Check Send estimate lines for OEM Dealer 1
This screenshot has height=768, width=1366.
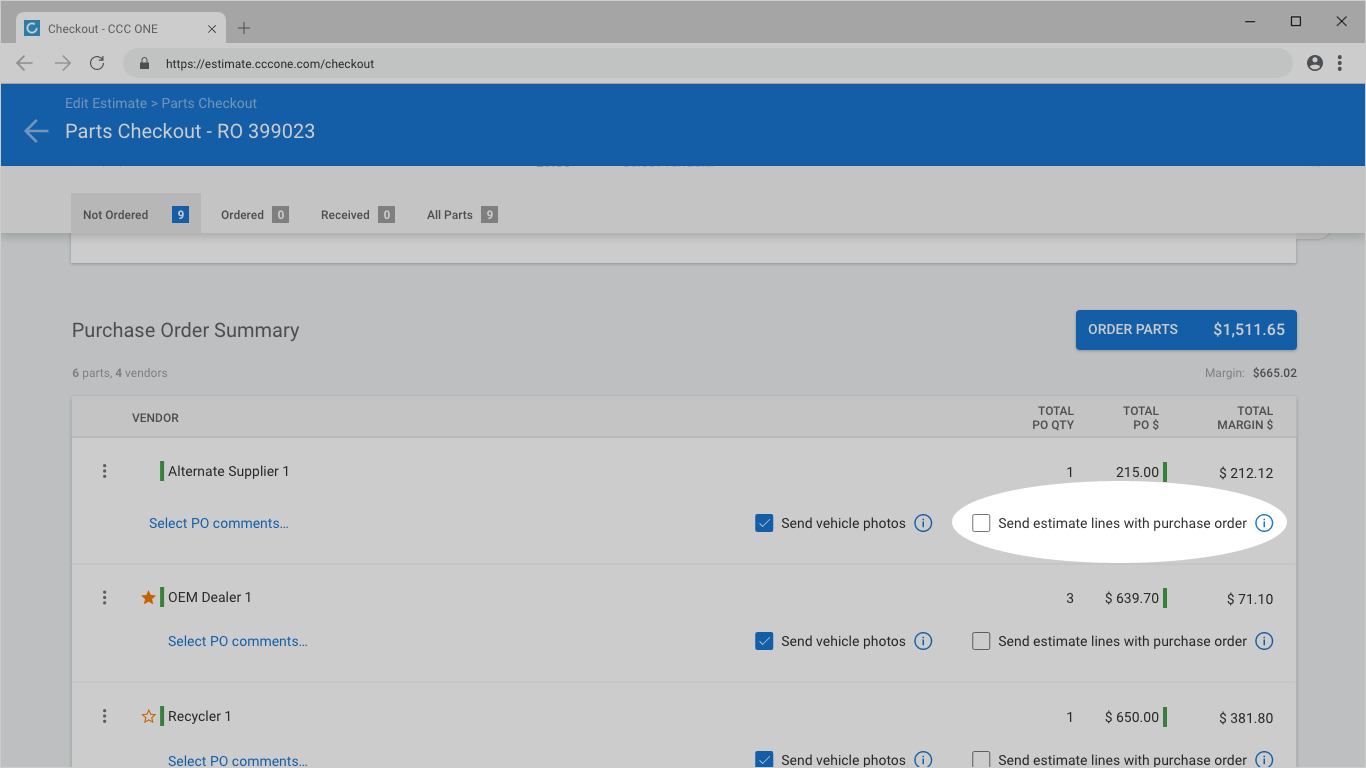coord(981,641)
